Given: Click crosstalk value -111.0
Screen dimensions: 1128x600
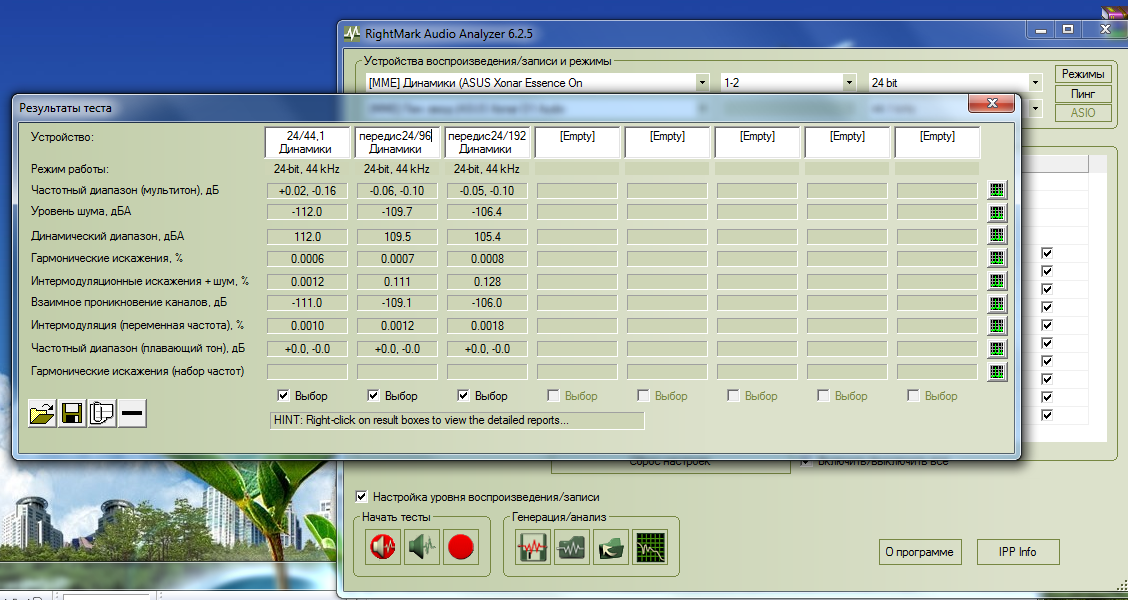Looking at the screenshot, I should click(307, 303).
